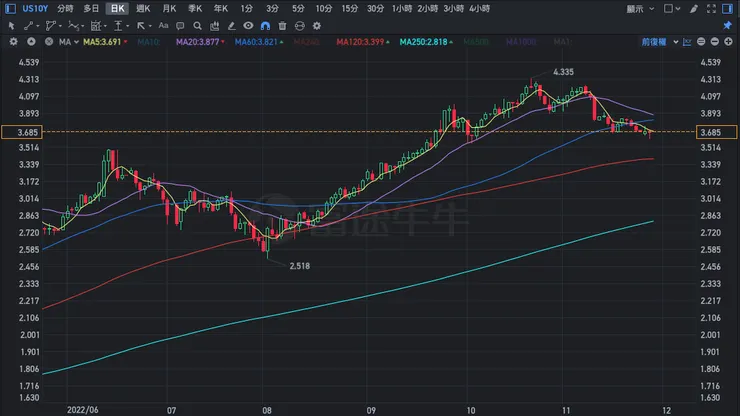Zoom out chart with minus icon
The width and height of the screenshot is (740, 416).
tap(715, 42)
